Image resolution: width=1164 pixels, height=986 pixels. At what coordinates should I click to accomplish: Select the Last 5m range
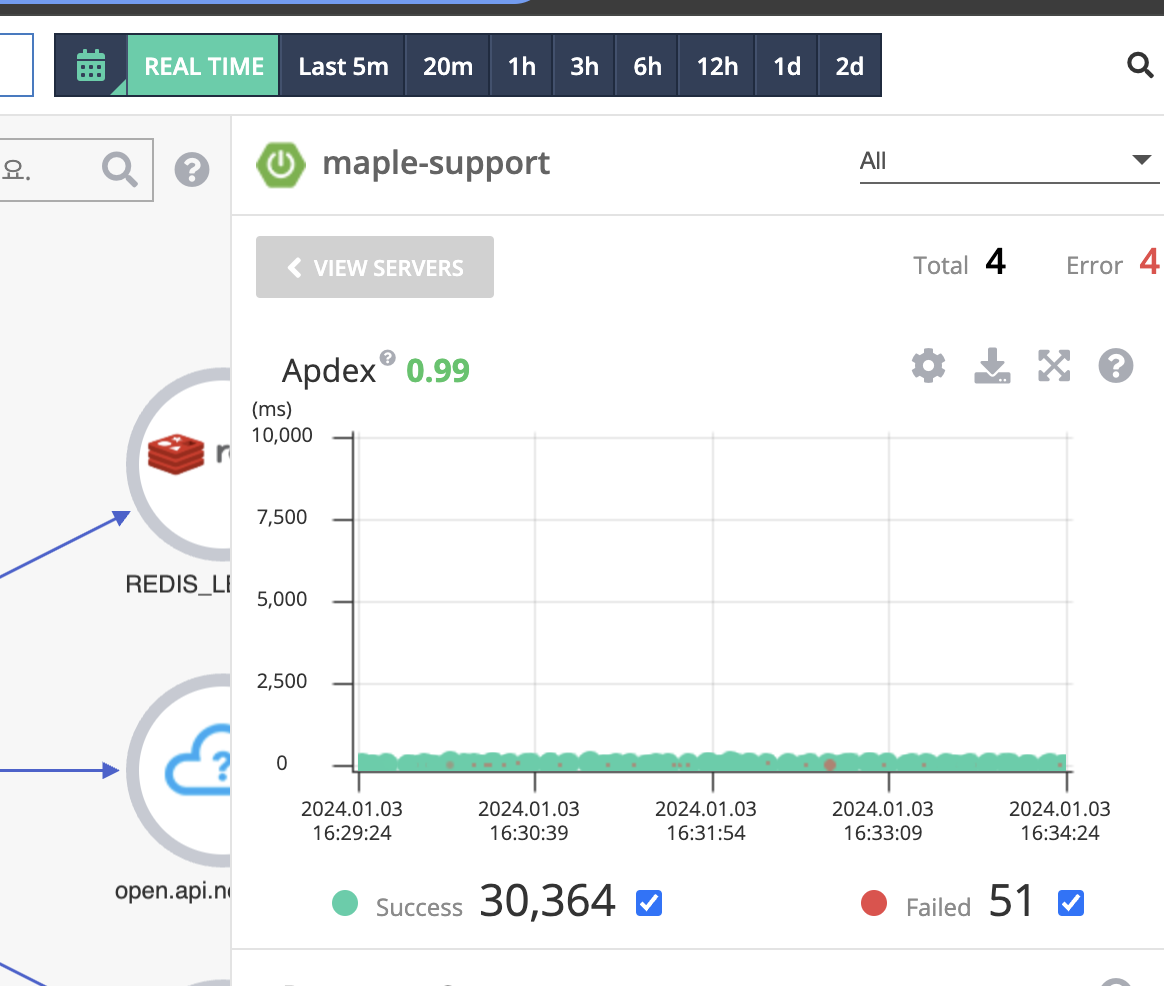[343, 65]
